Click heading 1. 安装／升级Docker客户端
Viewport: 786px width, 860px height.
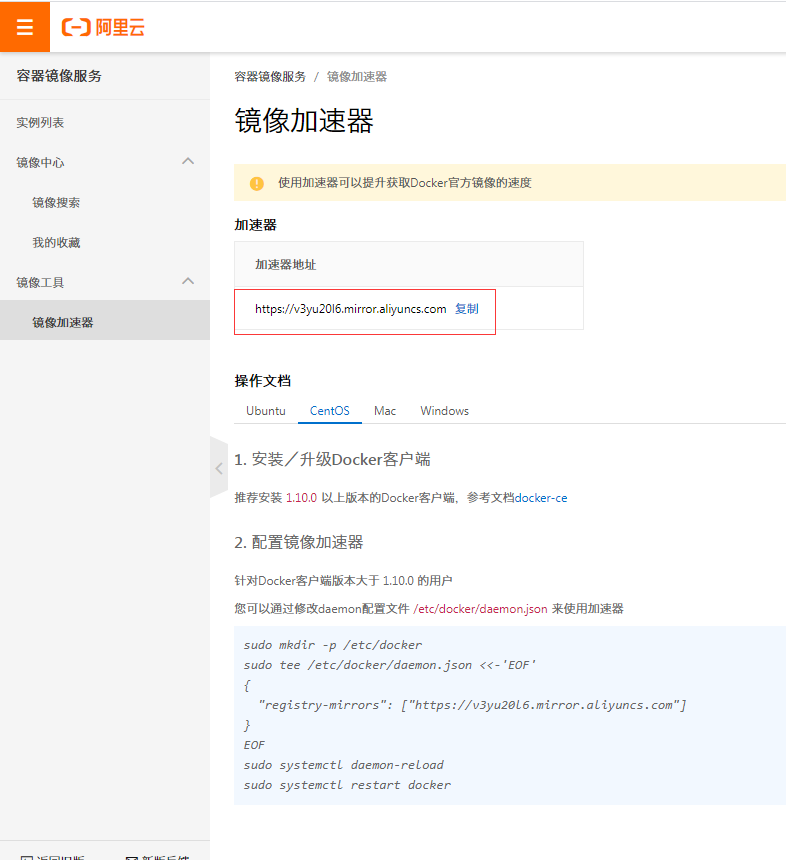(332, 459)
